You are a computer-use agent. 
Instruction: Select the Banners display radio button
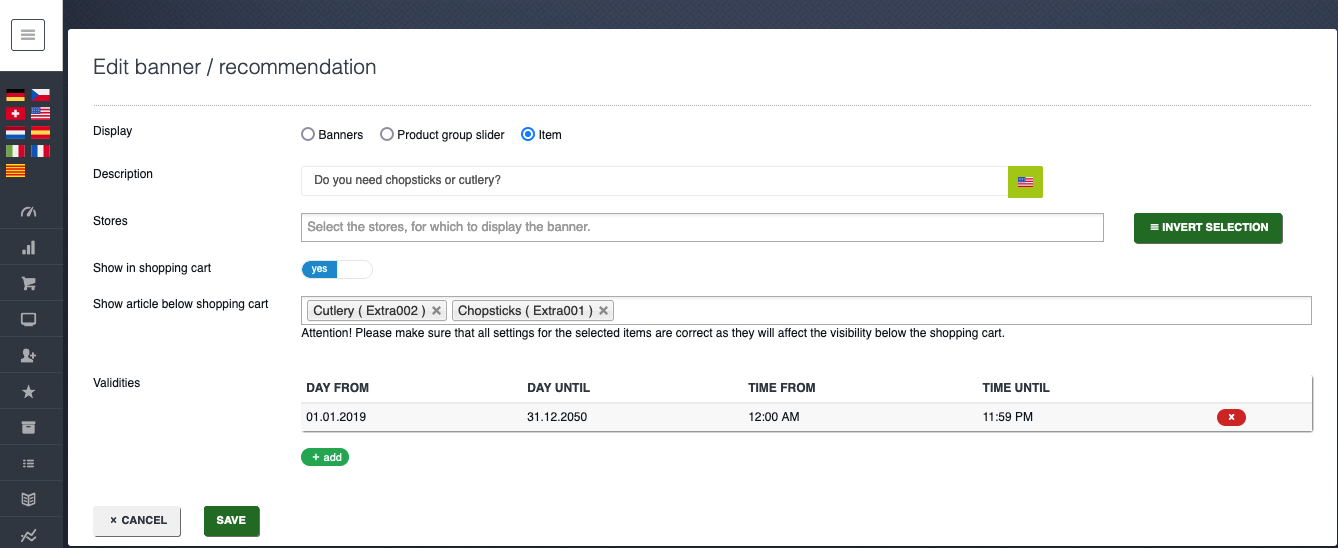308,134
